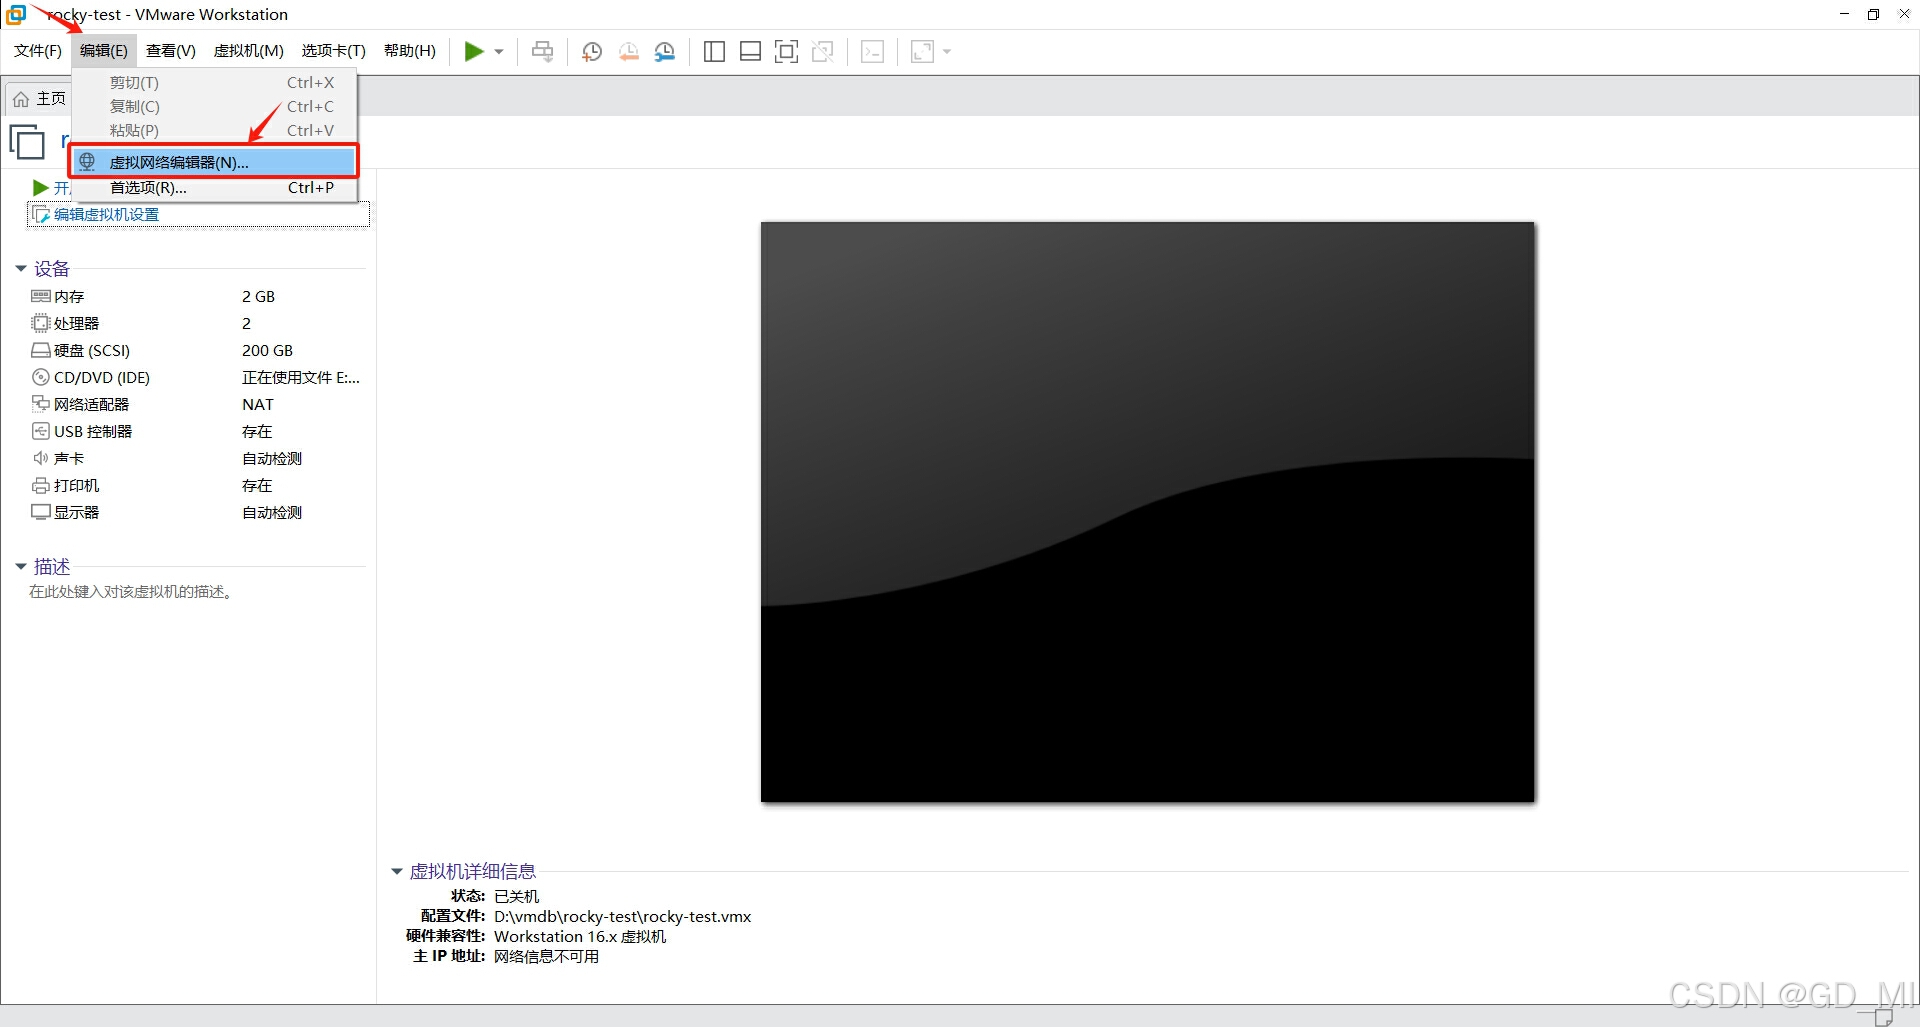The width and height of the screenshot is (1920, 1027).
Task: Click the revert to snapshot icon
Action: point(628,52)
